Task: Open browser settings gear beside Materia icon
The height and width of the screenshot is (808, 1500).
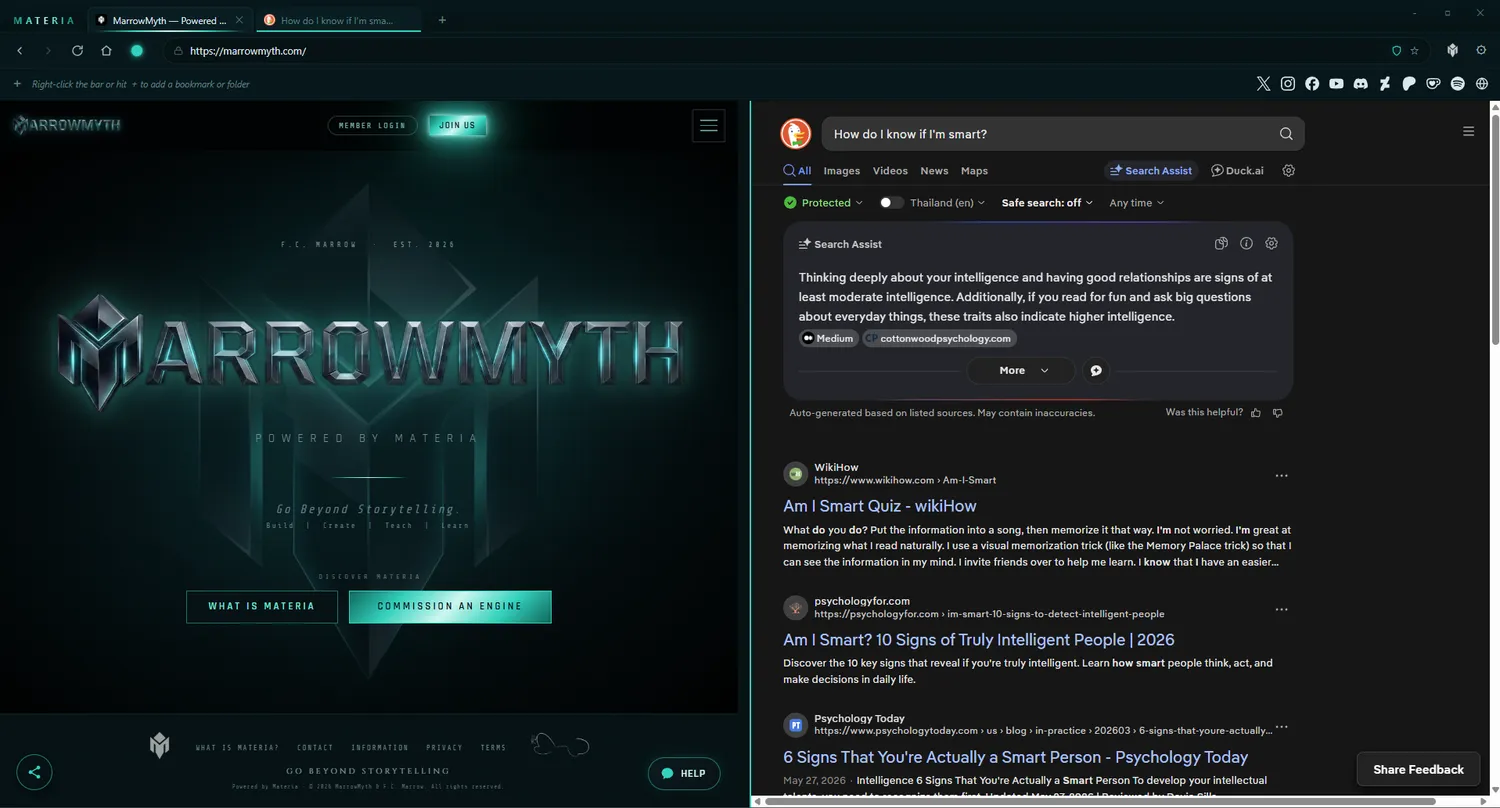Action: pos(1481,50)
